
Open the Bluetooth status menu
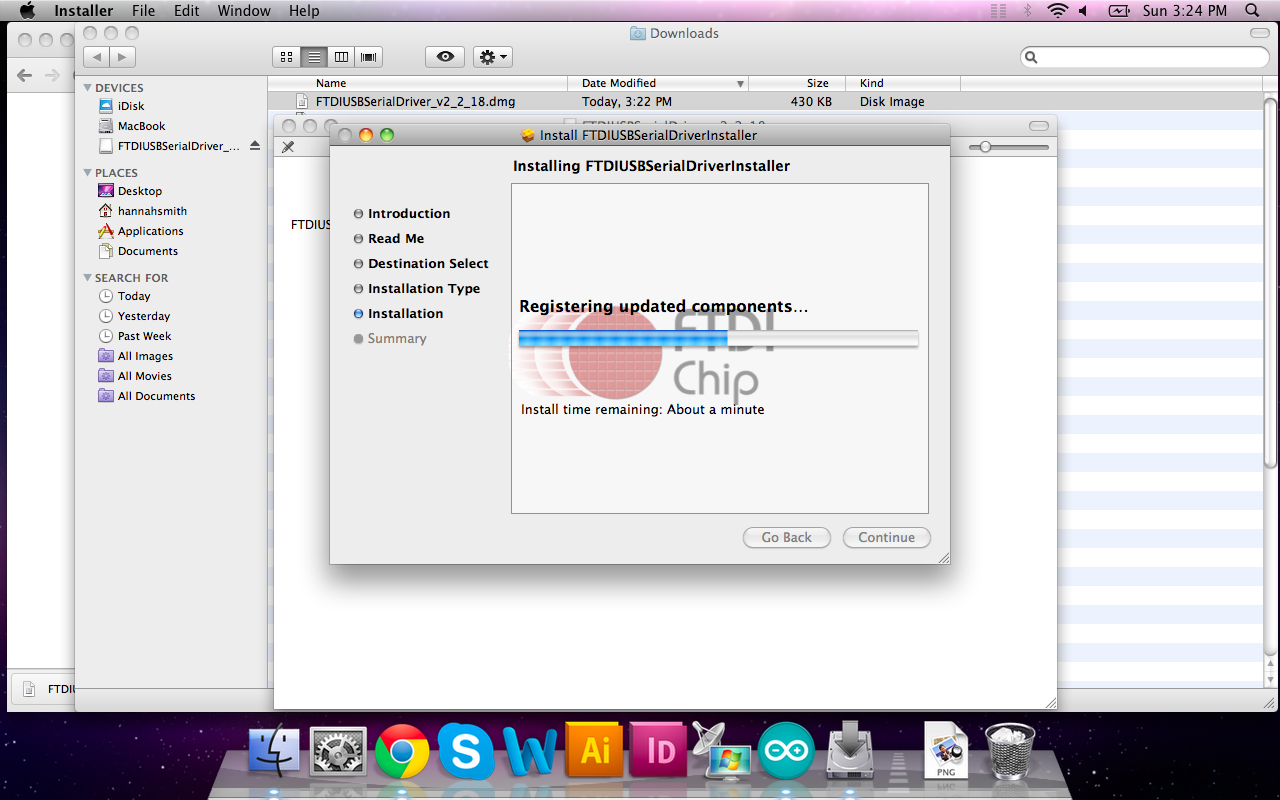pos(1027,11)
